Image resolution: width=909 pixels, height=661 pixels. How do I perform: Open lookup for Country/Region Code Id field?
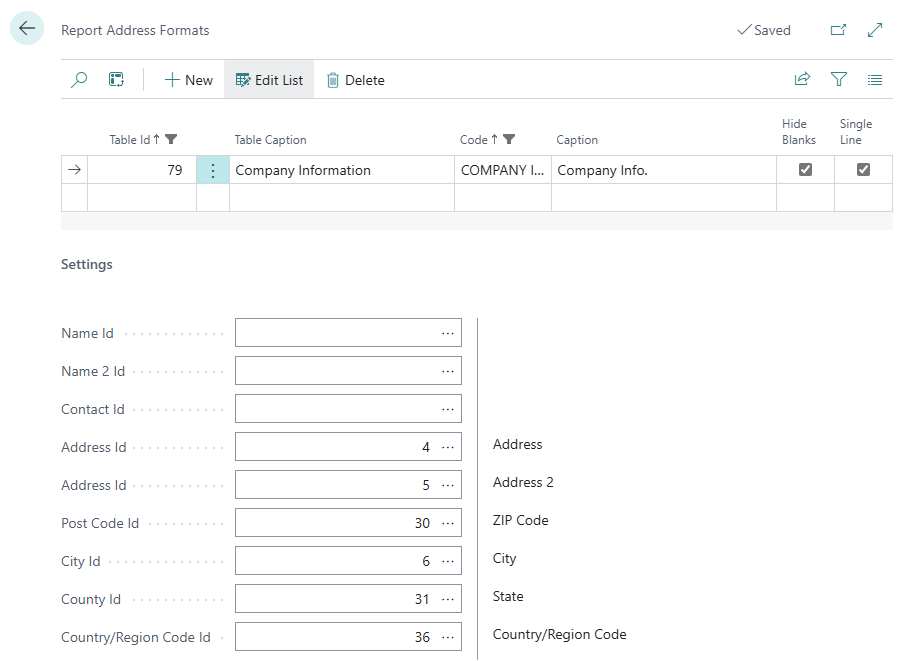coord(448,637)
